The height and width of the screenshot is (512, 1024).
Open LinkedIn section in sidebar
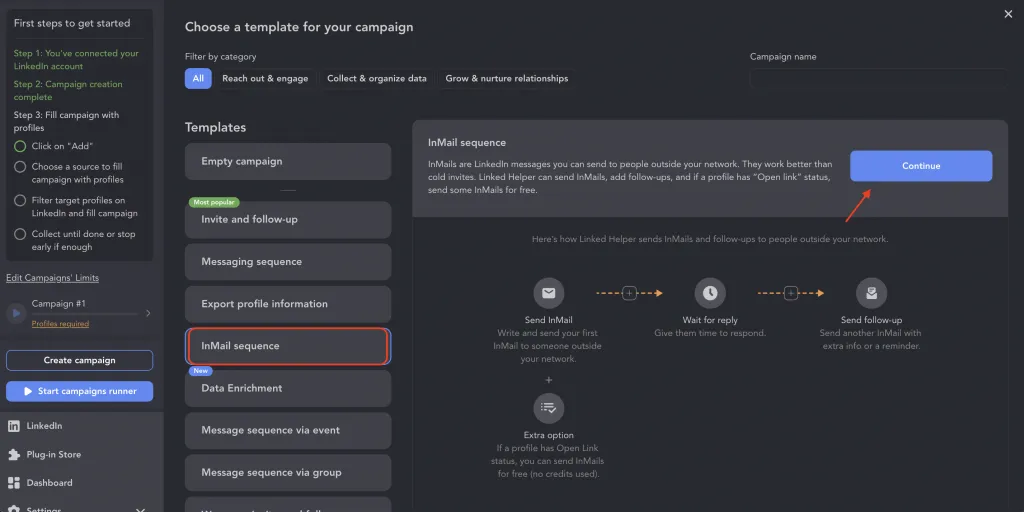click(44, 426)
